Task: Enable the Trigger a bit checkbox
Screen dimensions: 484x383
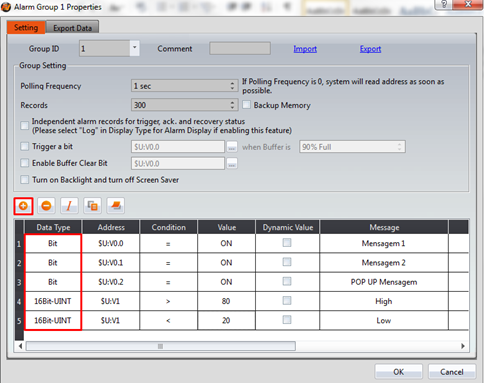Action: tap(25, 146)
